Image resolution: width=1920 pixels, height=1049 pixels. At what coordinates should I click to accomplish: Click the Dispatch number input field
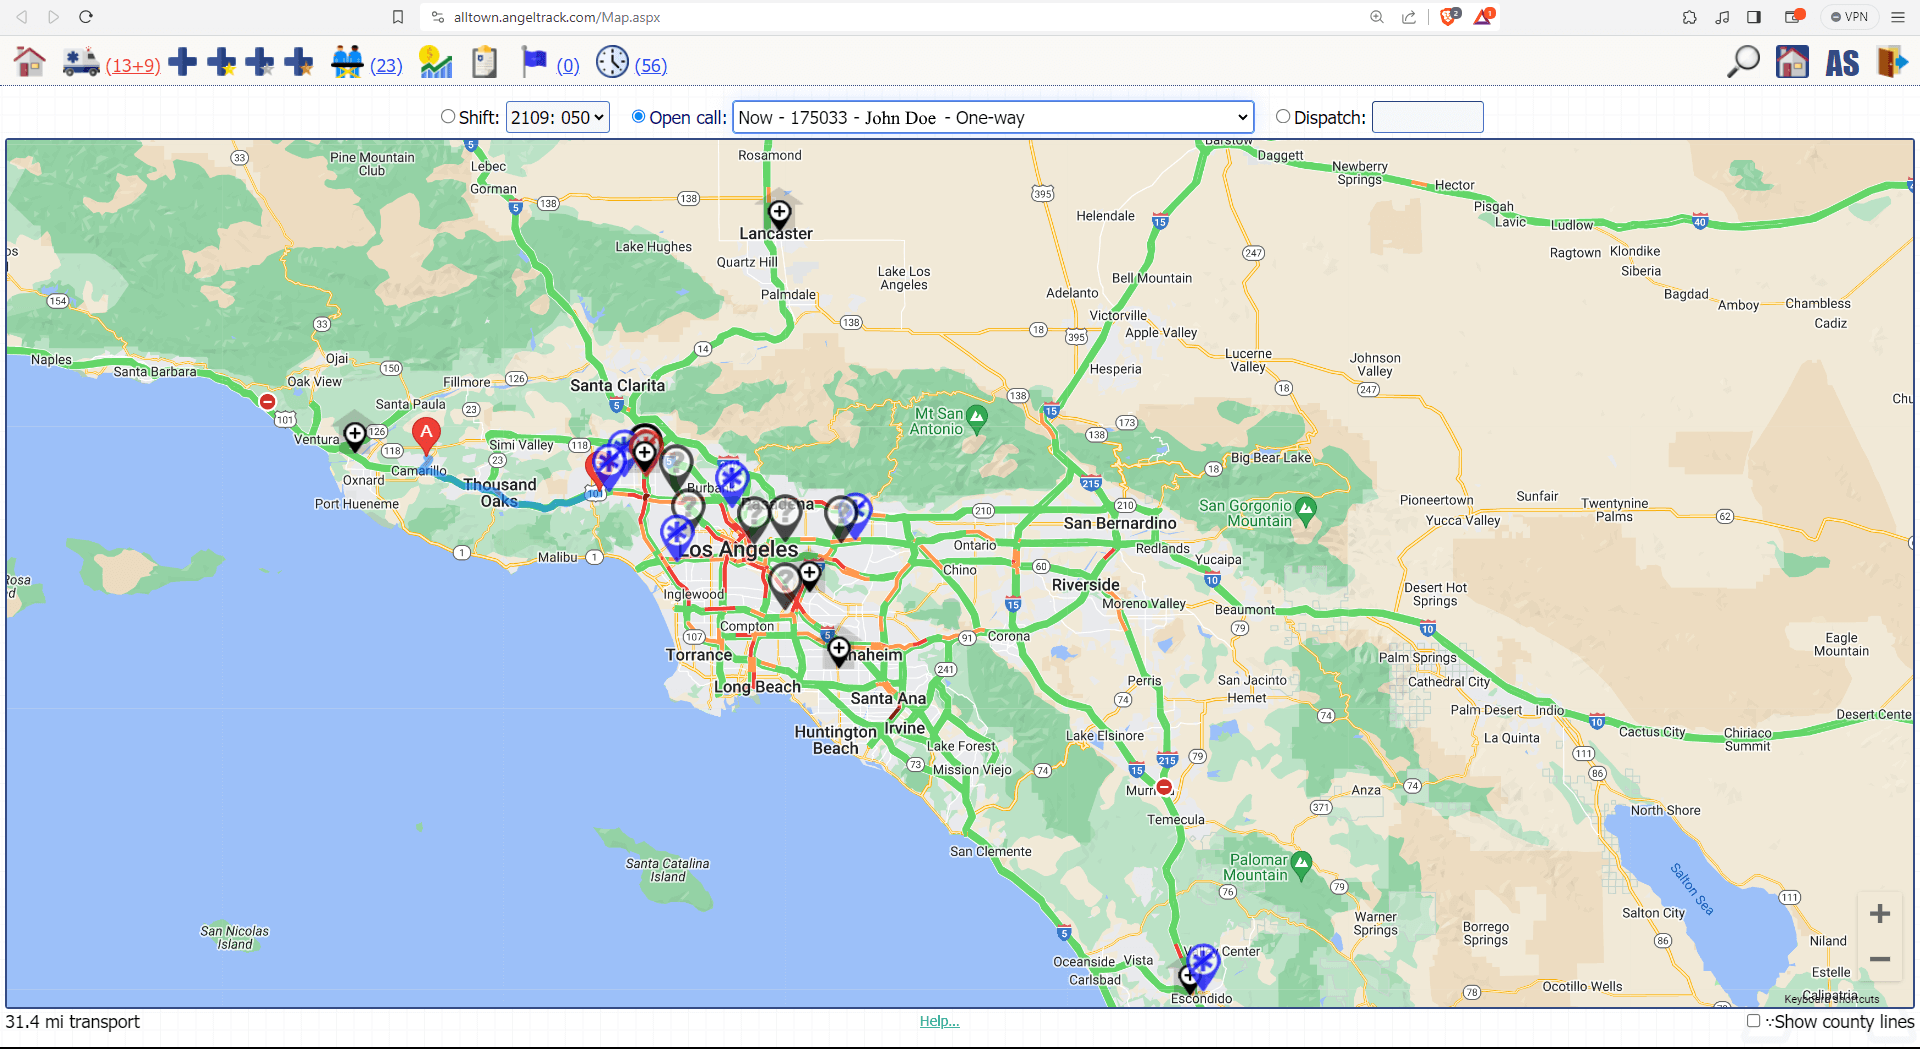(1427, 117)
